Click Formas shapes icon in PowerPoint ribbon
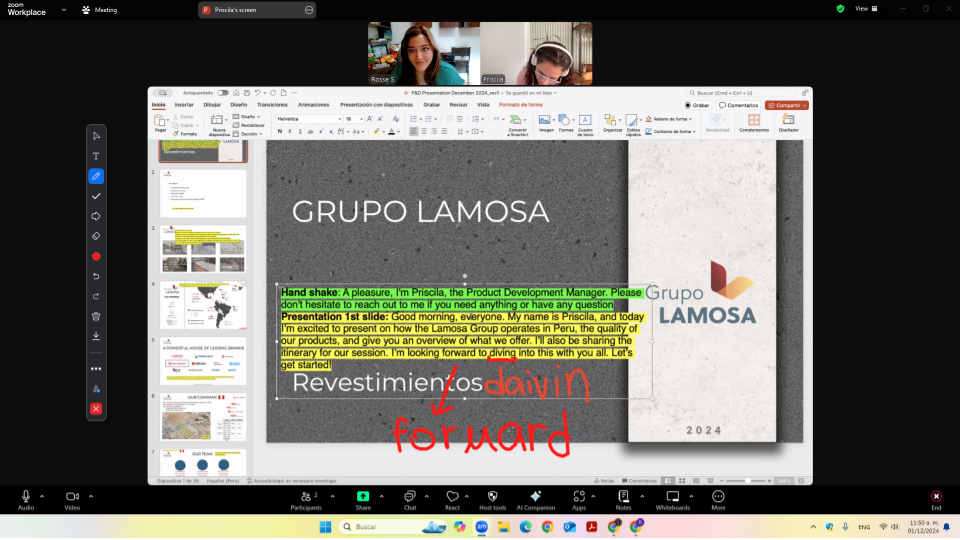 (566, 123)
